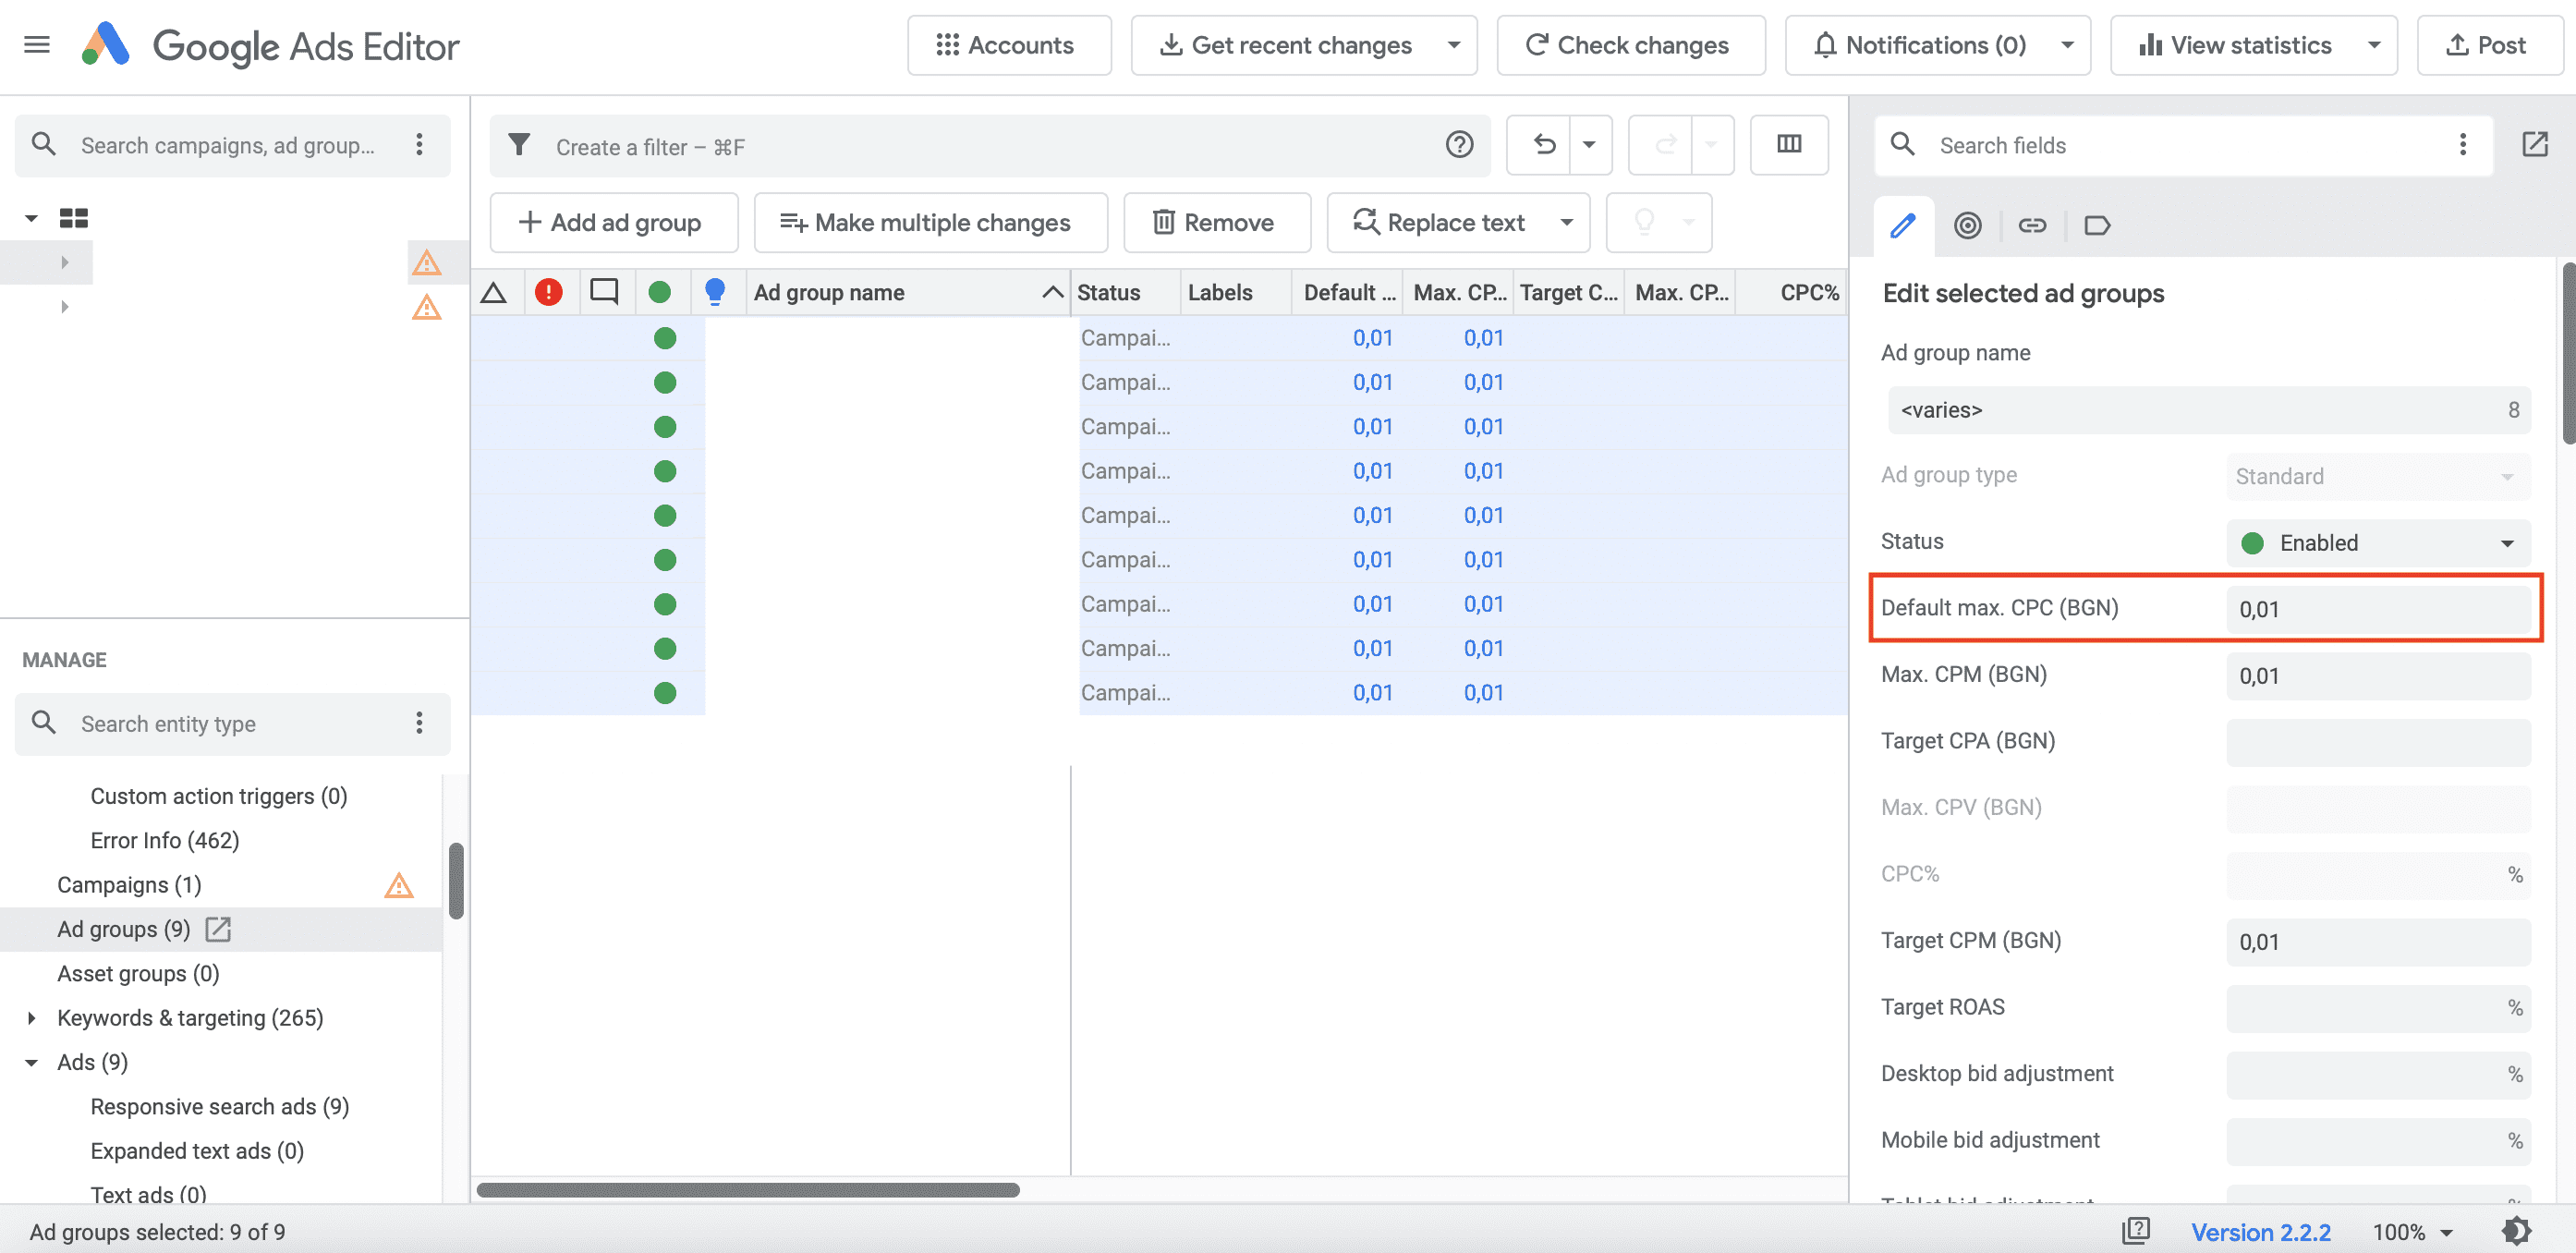Select Campaigns (1) entity type

pos(129,885)
